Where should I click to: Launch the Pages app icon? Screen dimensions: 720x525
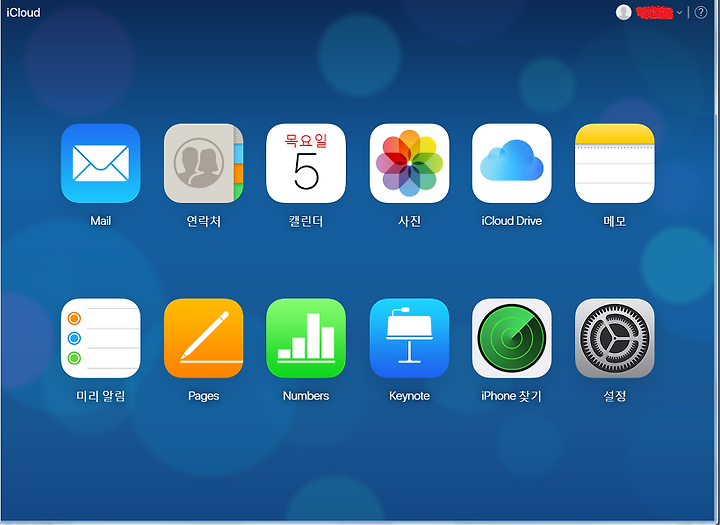click(x=203, y=338)
